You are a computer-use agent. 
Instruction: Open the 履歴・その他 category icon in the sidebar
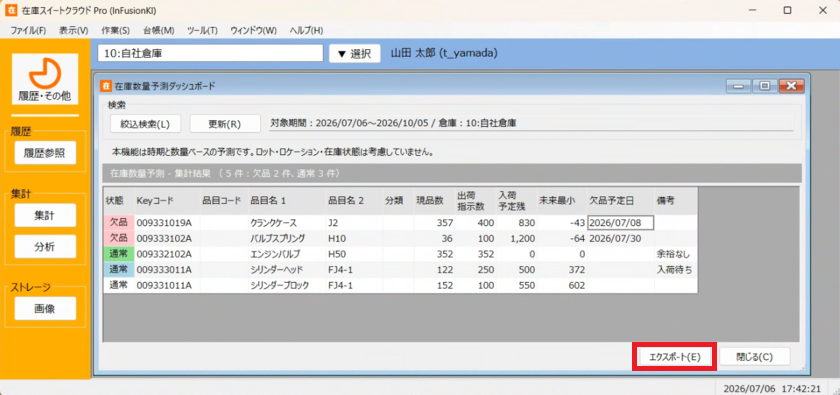tap(45, 79)
